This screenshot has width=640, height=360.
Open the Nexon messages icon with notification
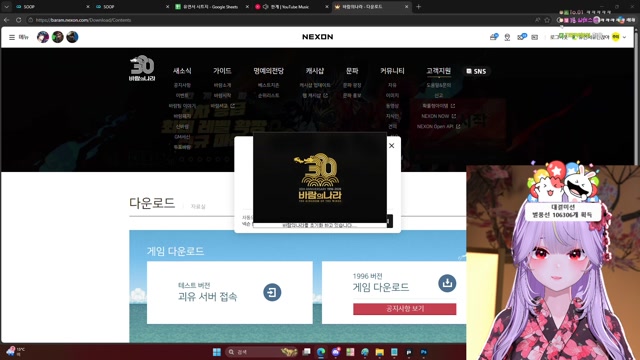click(522, 37)
